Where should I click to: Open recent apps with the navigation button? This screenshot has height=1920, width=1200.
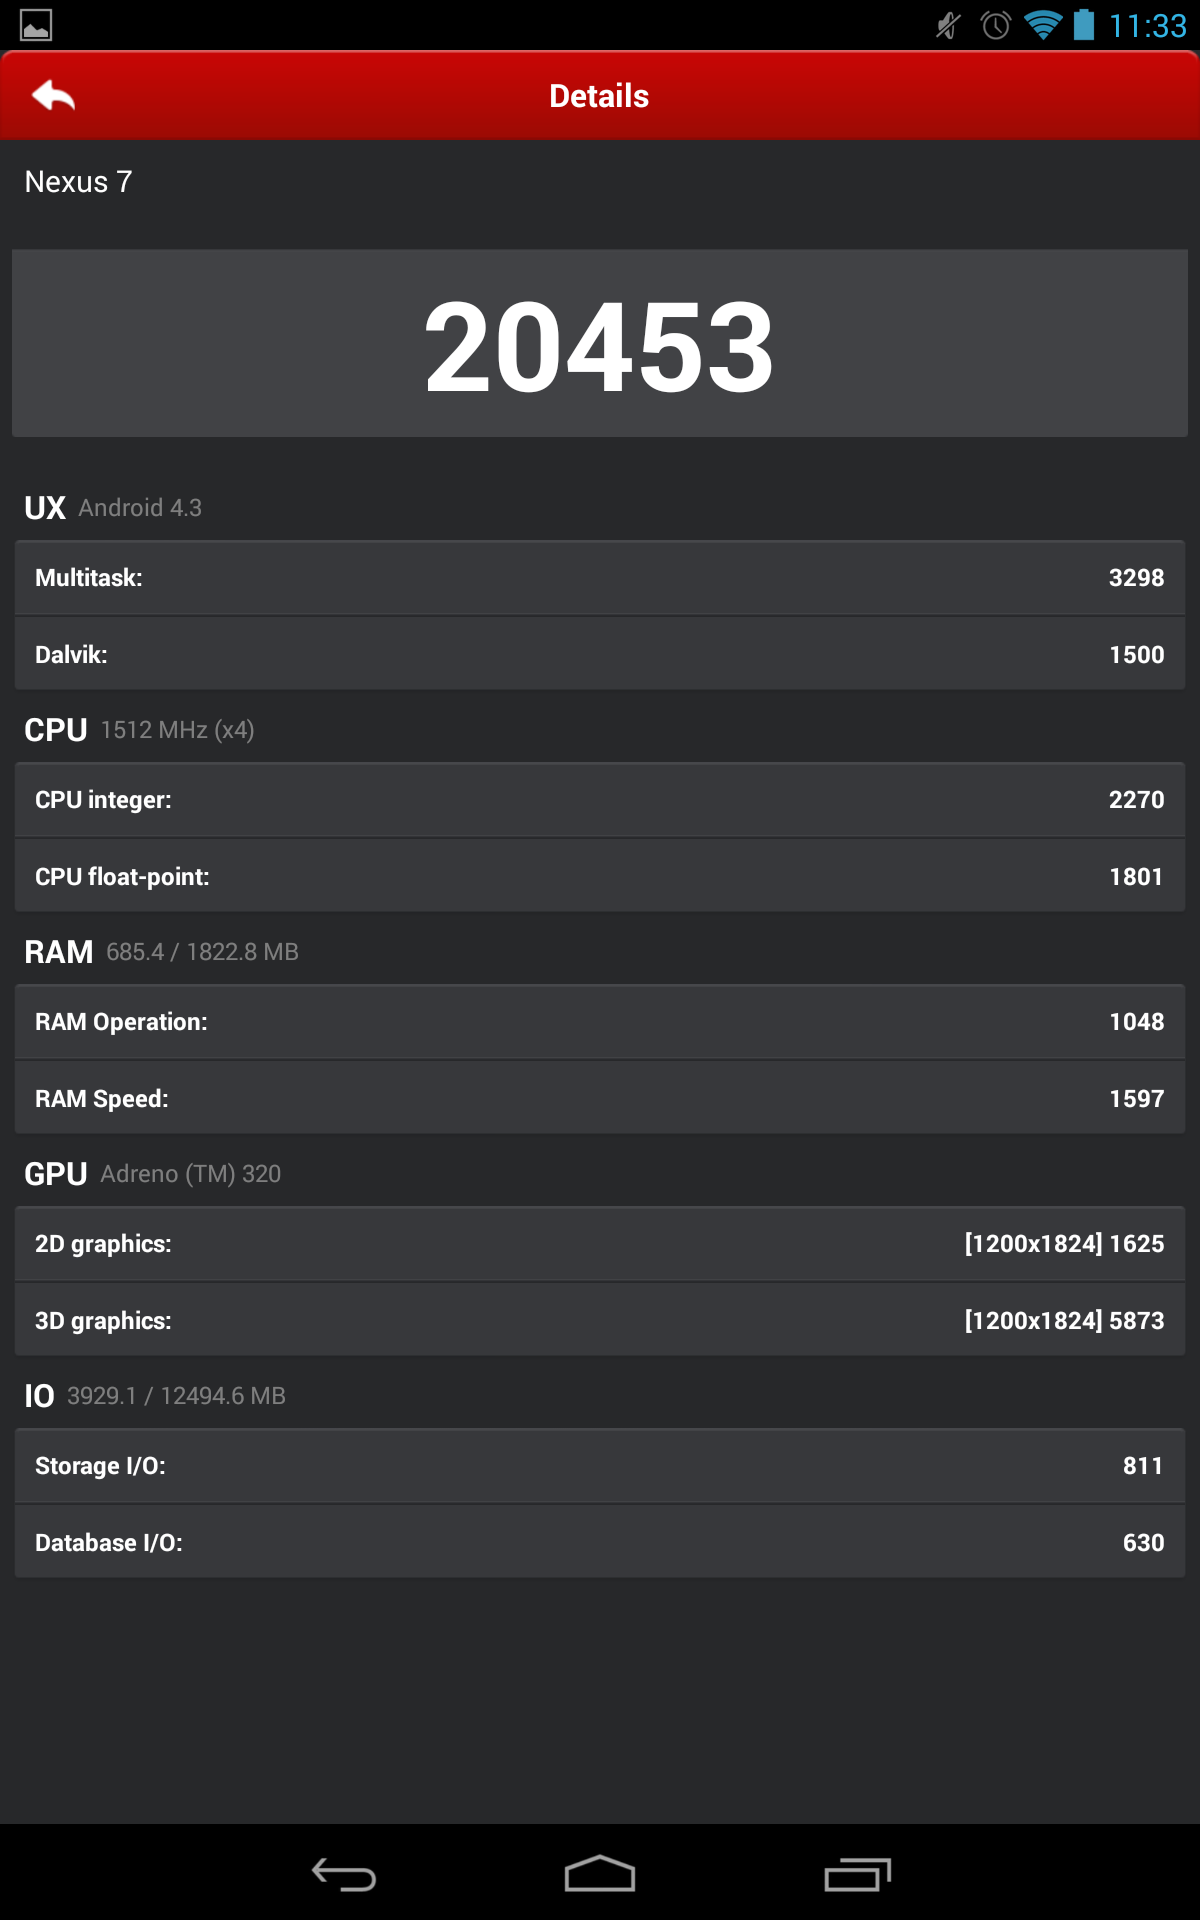tap(855, 1872)
